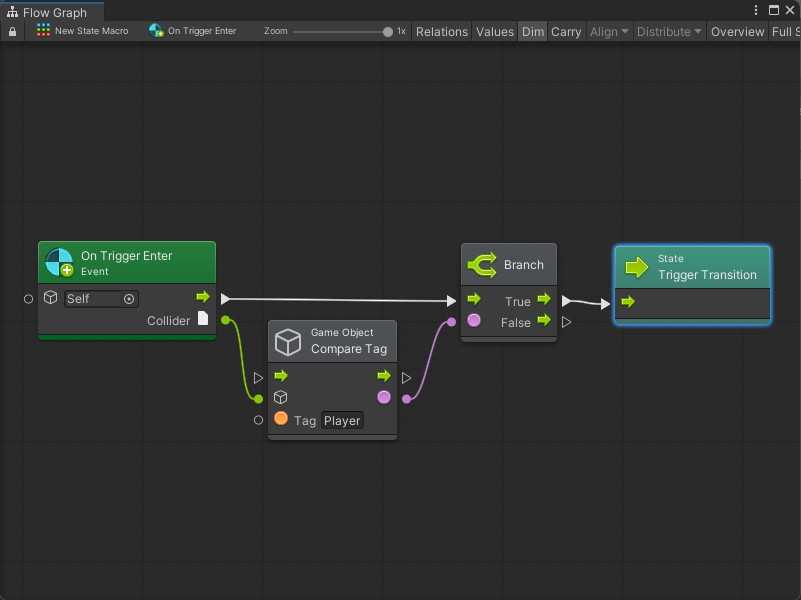Open the Self object picker
Viewport: 801px width, 600px height.
[x=129, y=299]
